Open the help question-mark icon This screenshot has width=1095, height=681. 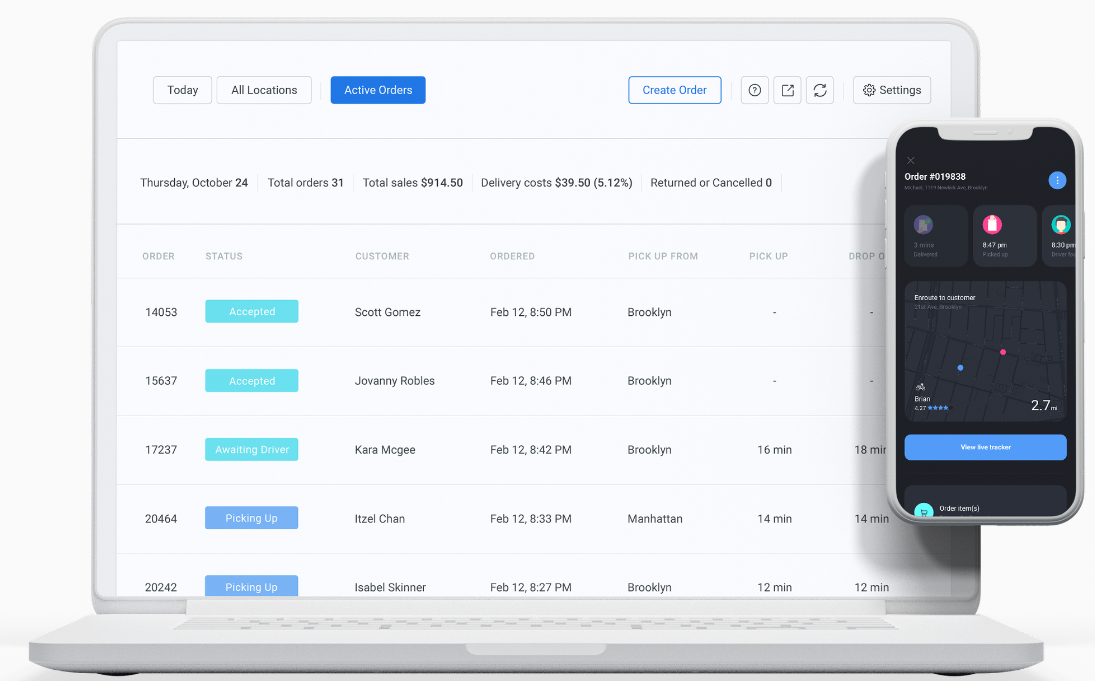[x=754, y=90]
